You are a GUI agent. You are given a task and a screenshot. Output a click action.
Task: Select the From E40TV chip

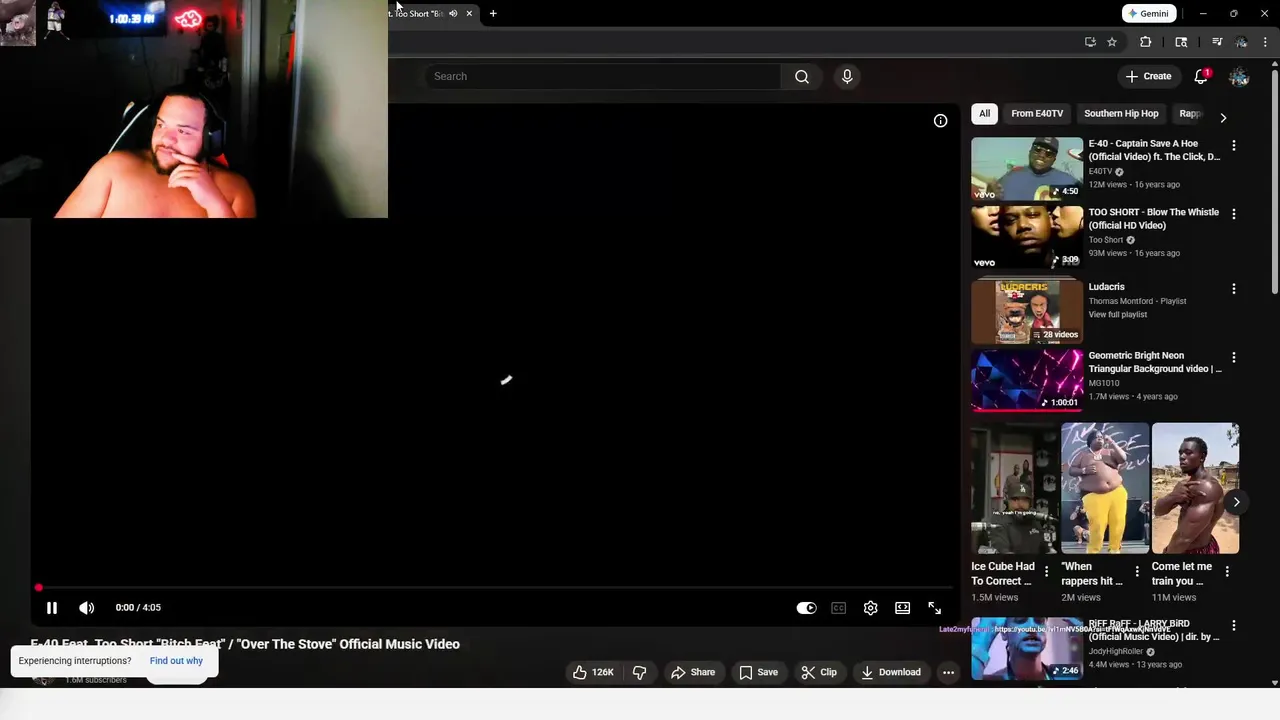(1037, 113)
